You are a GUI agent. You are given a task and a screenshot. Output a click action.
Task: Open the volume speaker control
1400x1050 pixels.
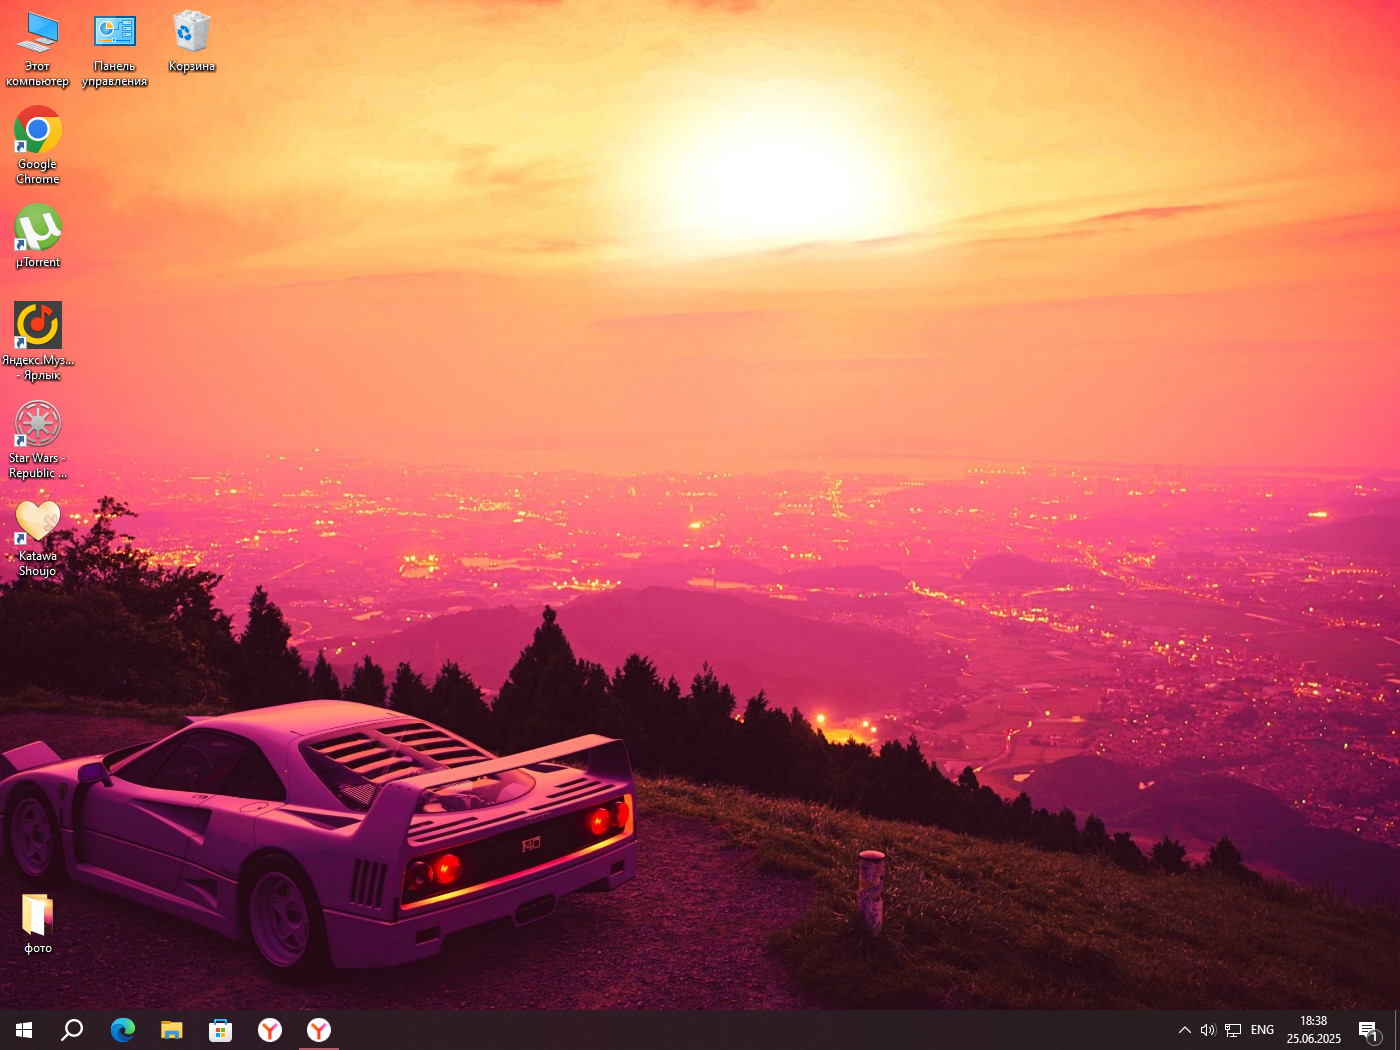[x=1207, y=1030]
